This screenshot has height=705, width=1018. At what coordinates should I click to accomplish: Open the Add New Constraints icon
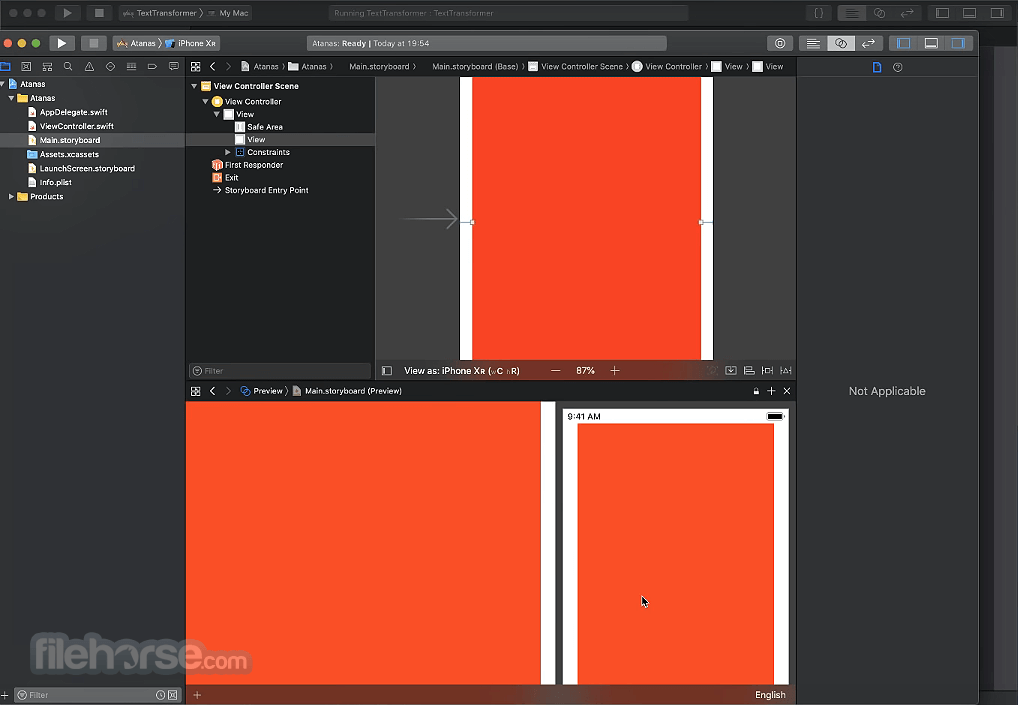click(767, 370)
